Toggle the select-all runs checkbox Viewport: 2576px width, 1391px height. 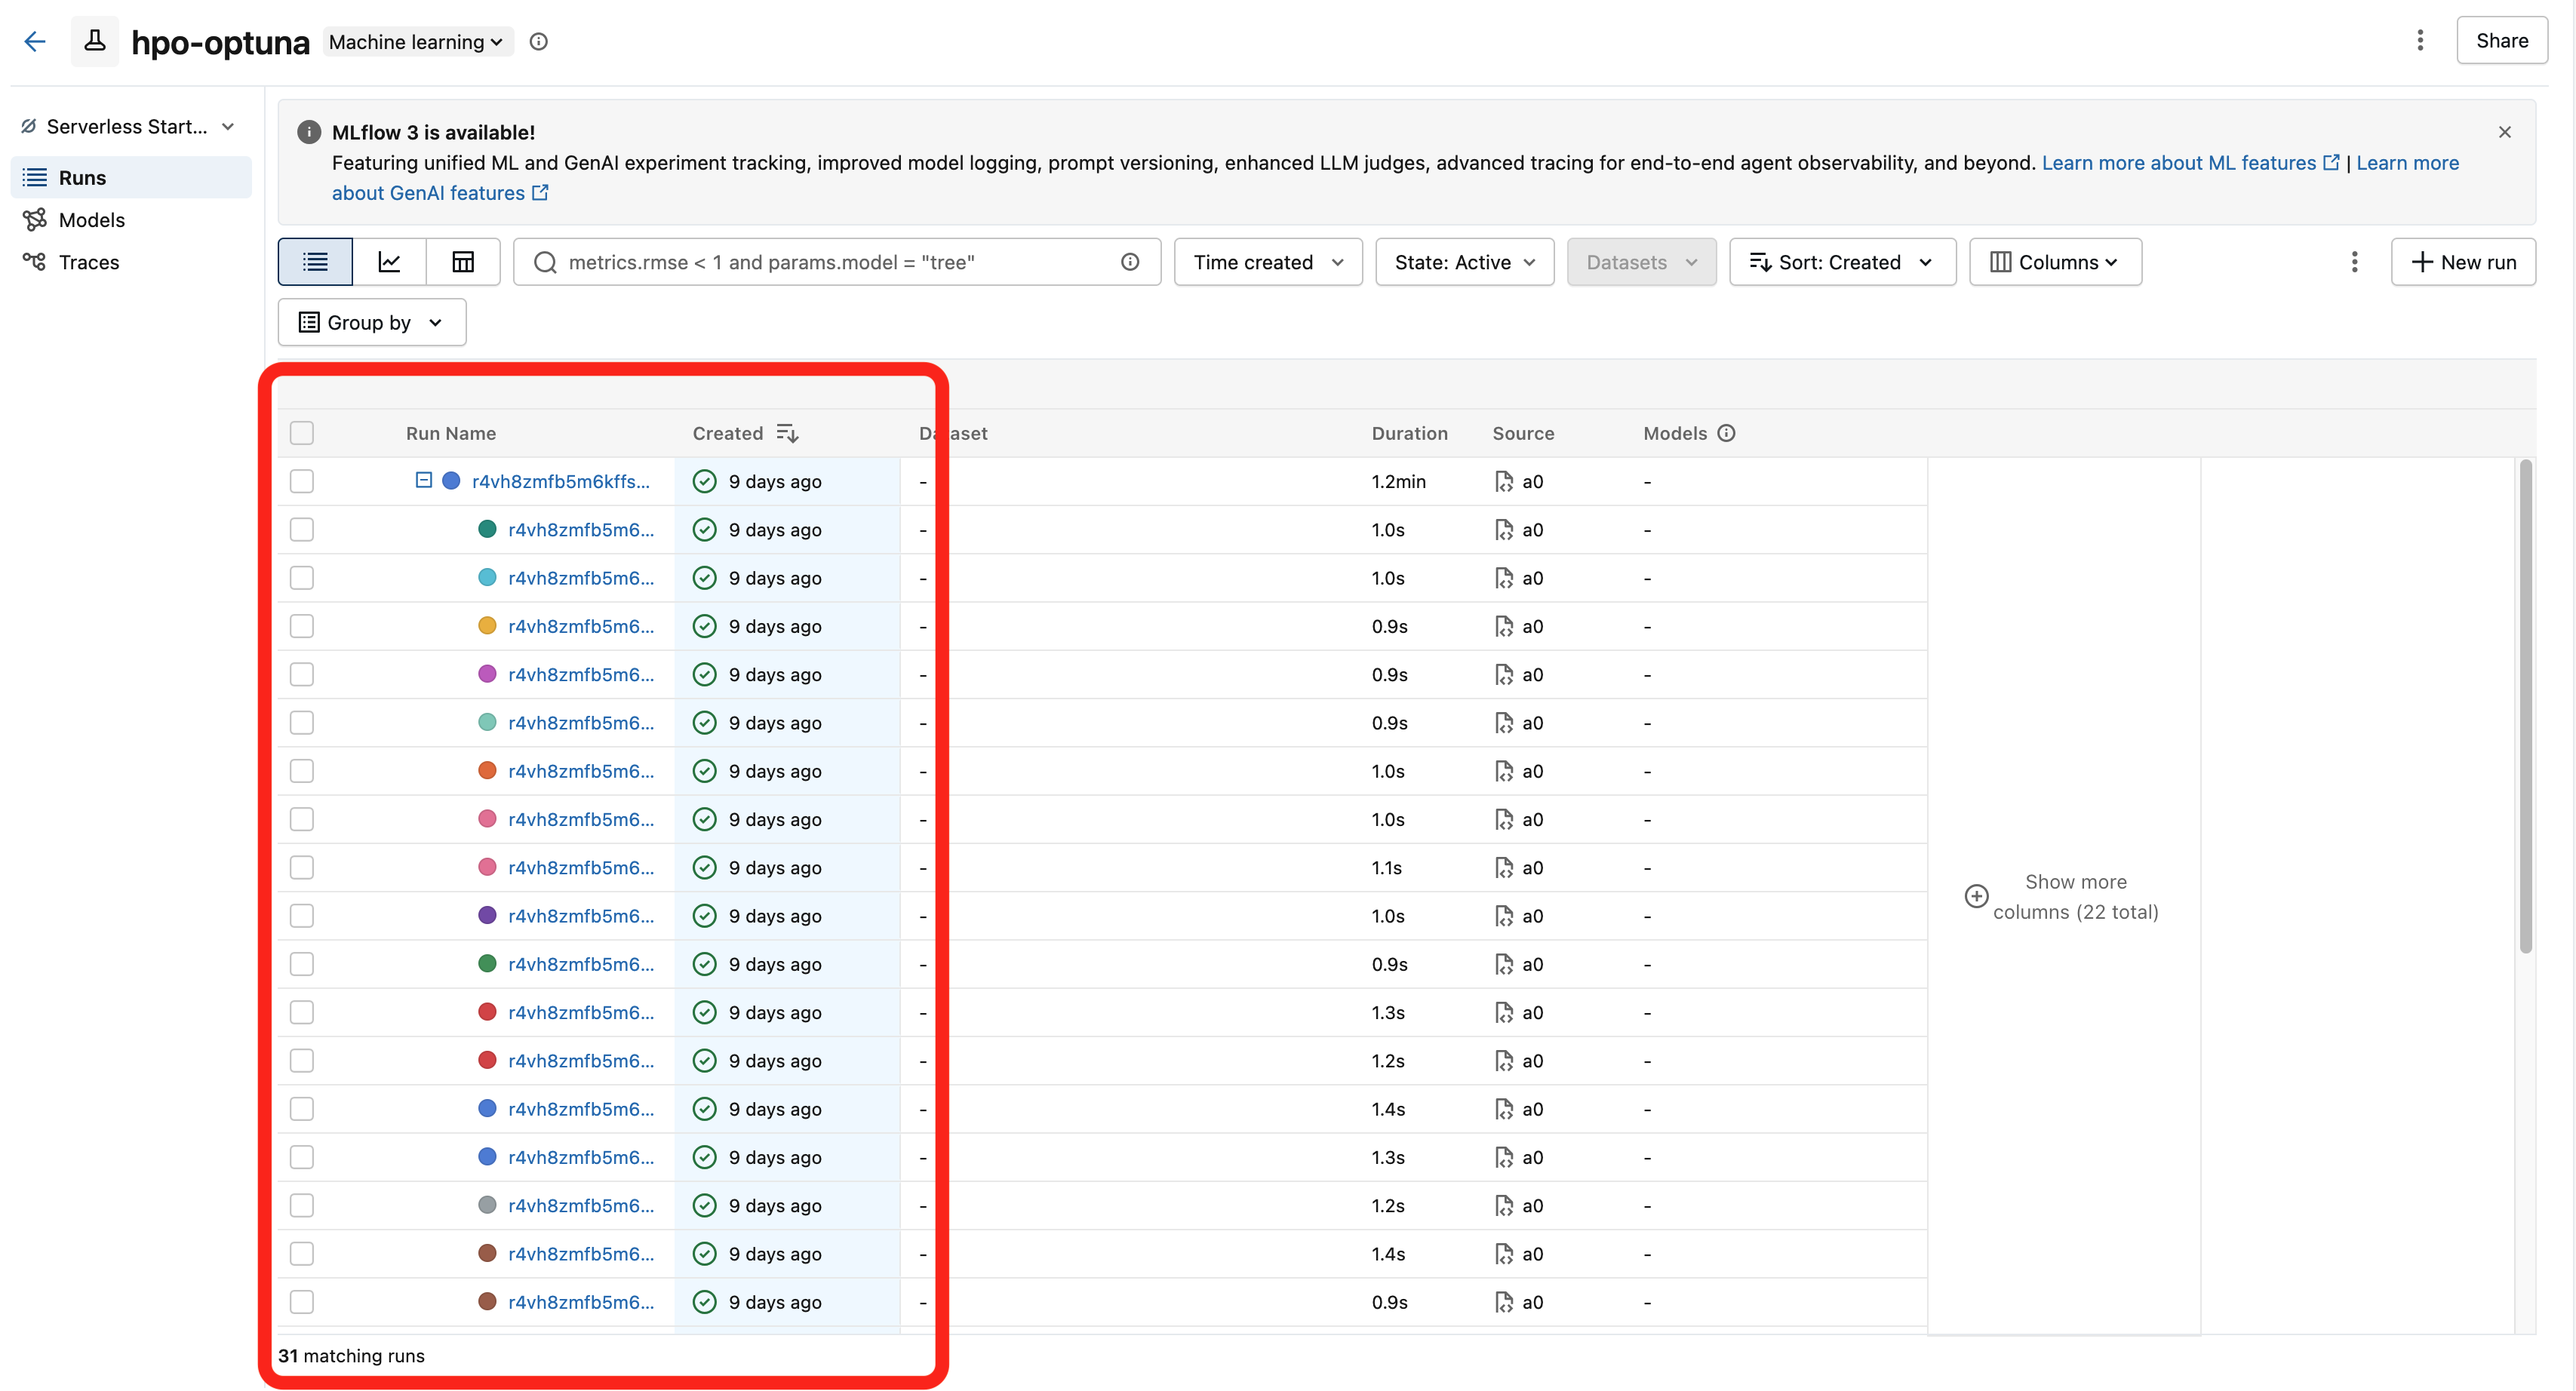pos(302,433)
